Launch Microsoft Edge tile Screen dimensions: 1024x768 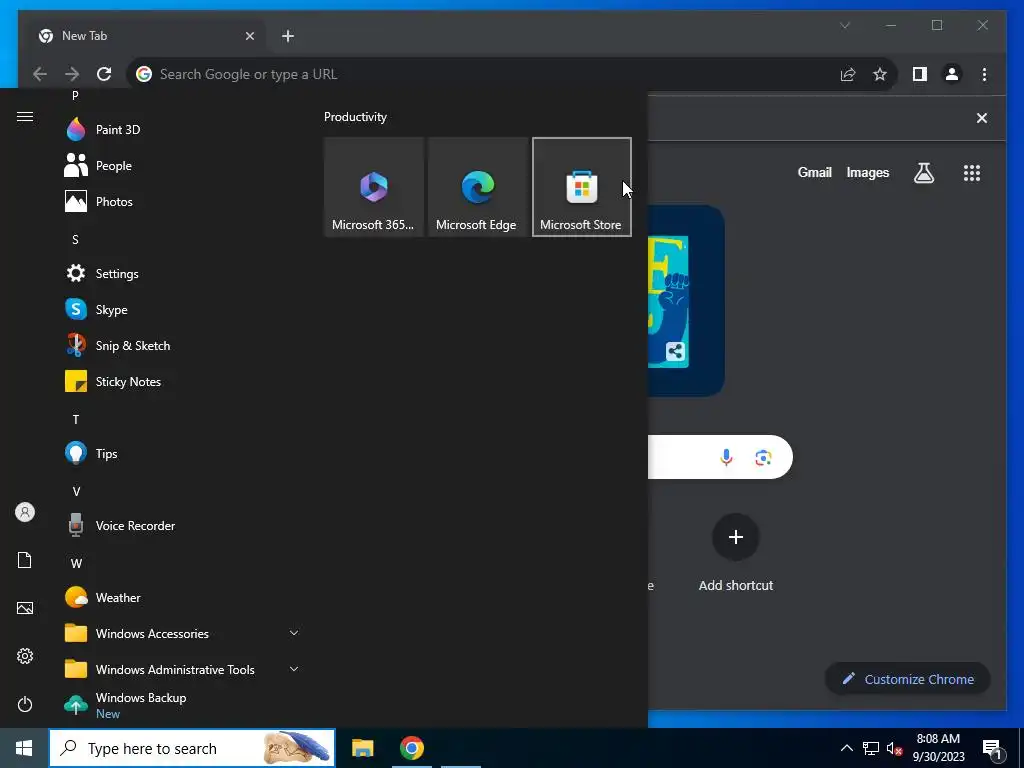coord(477,187)
